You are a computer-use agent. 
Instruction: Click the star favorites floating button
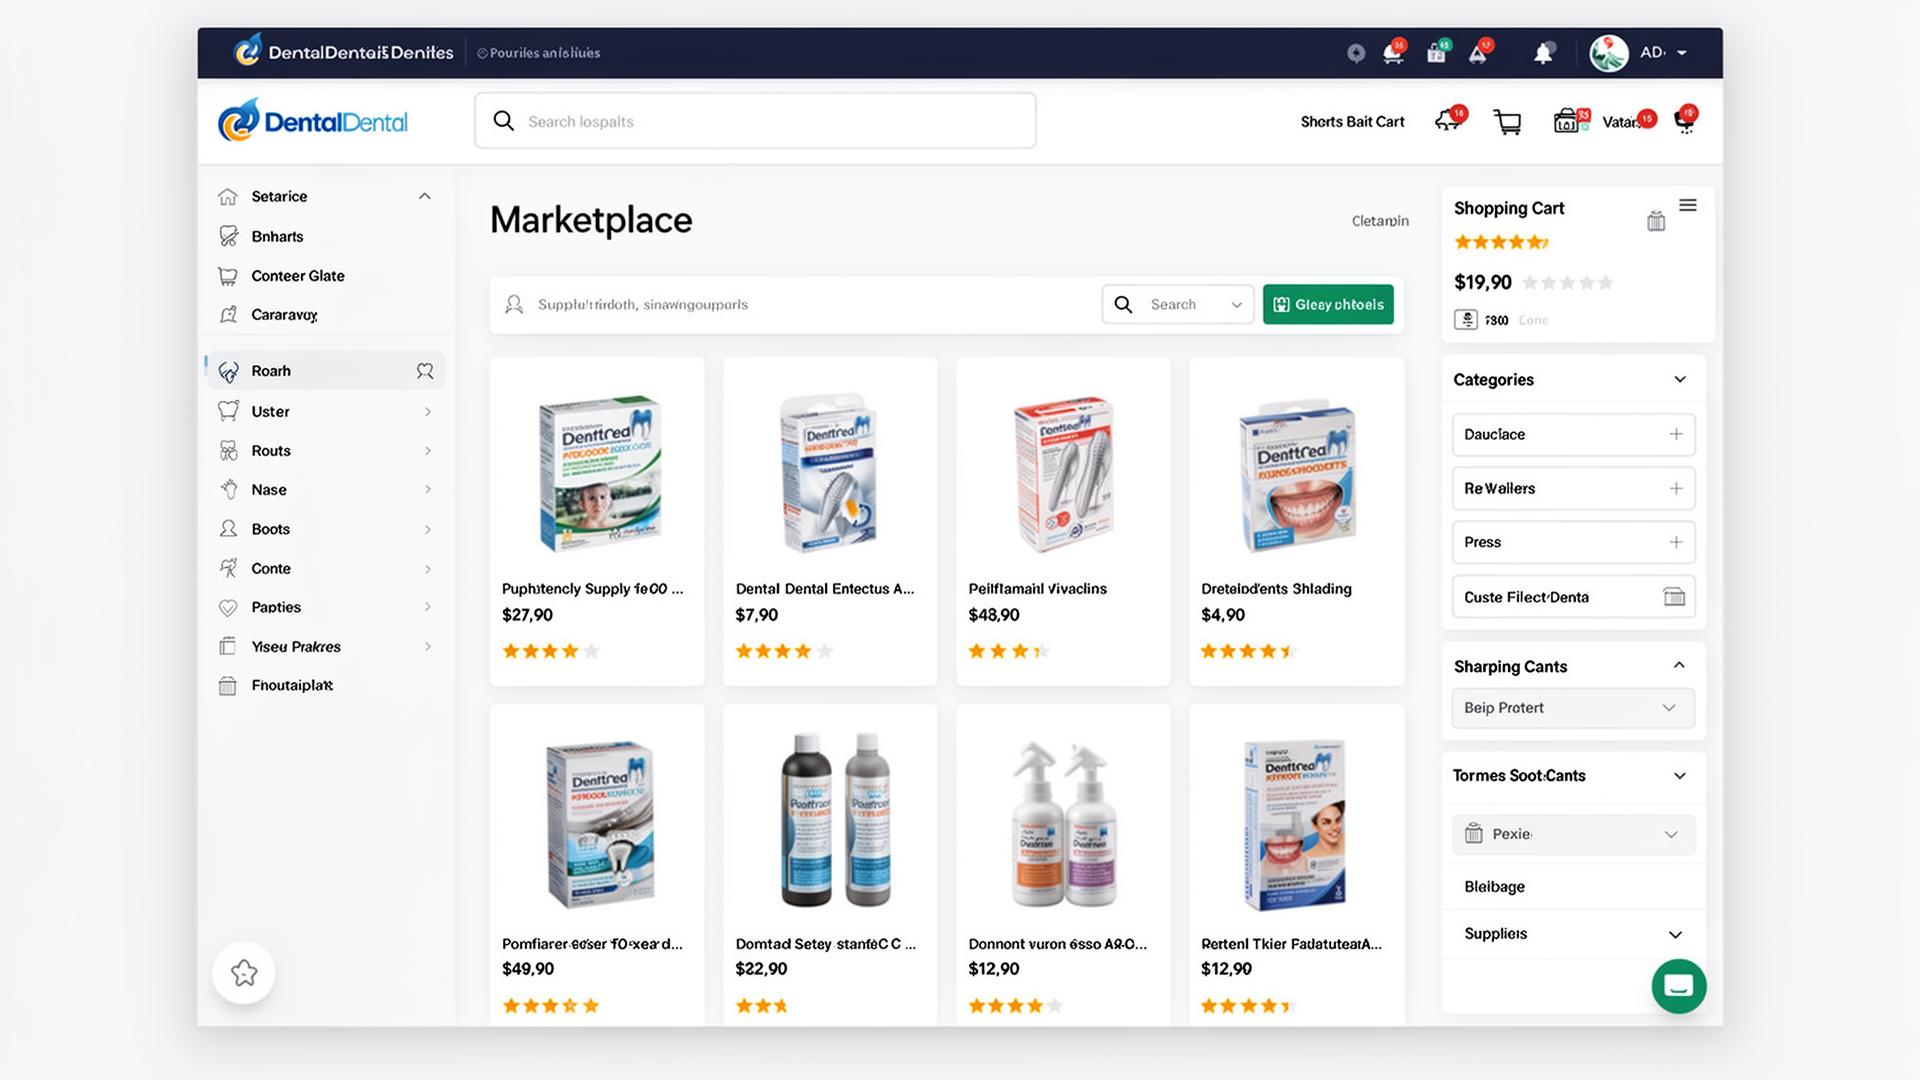[x=244, y=972]
